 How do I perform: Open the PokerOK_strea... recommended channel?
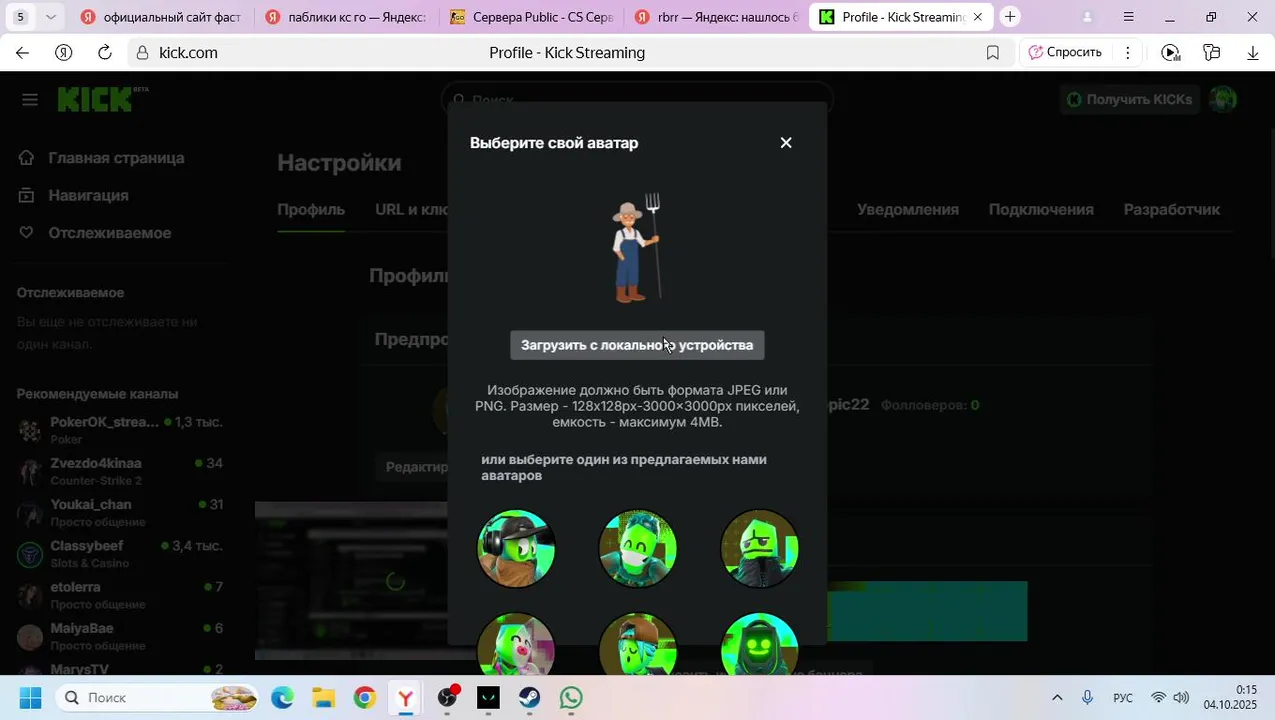point(120,430)
